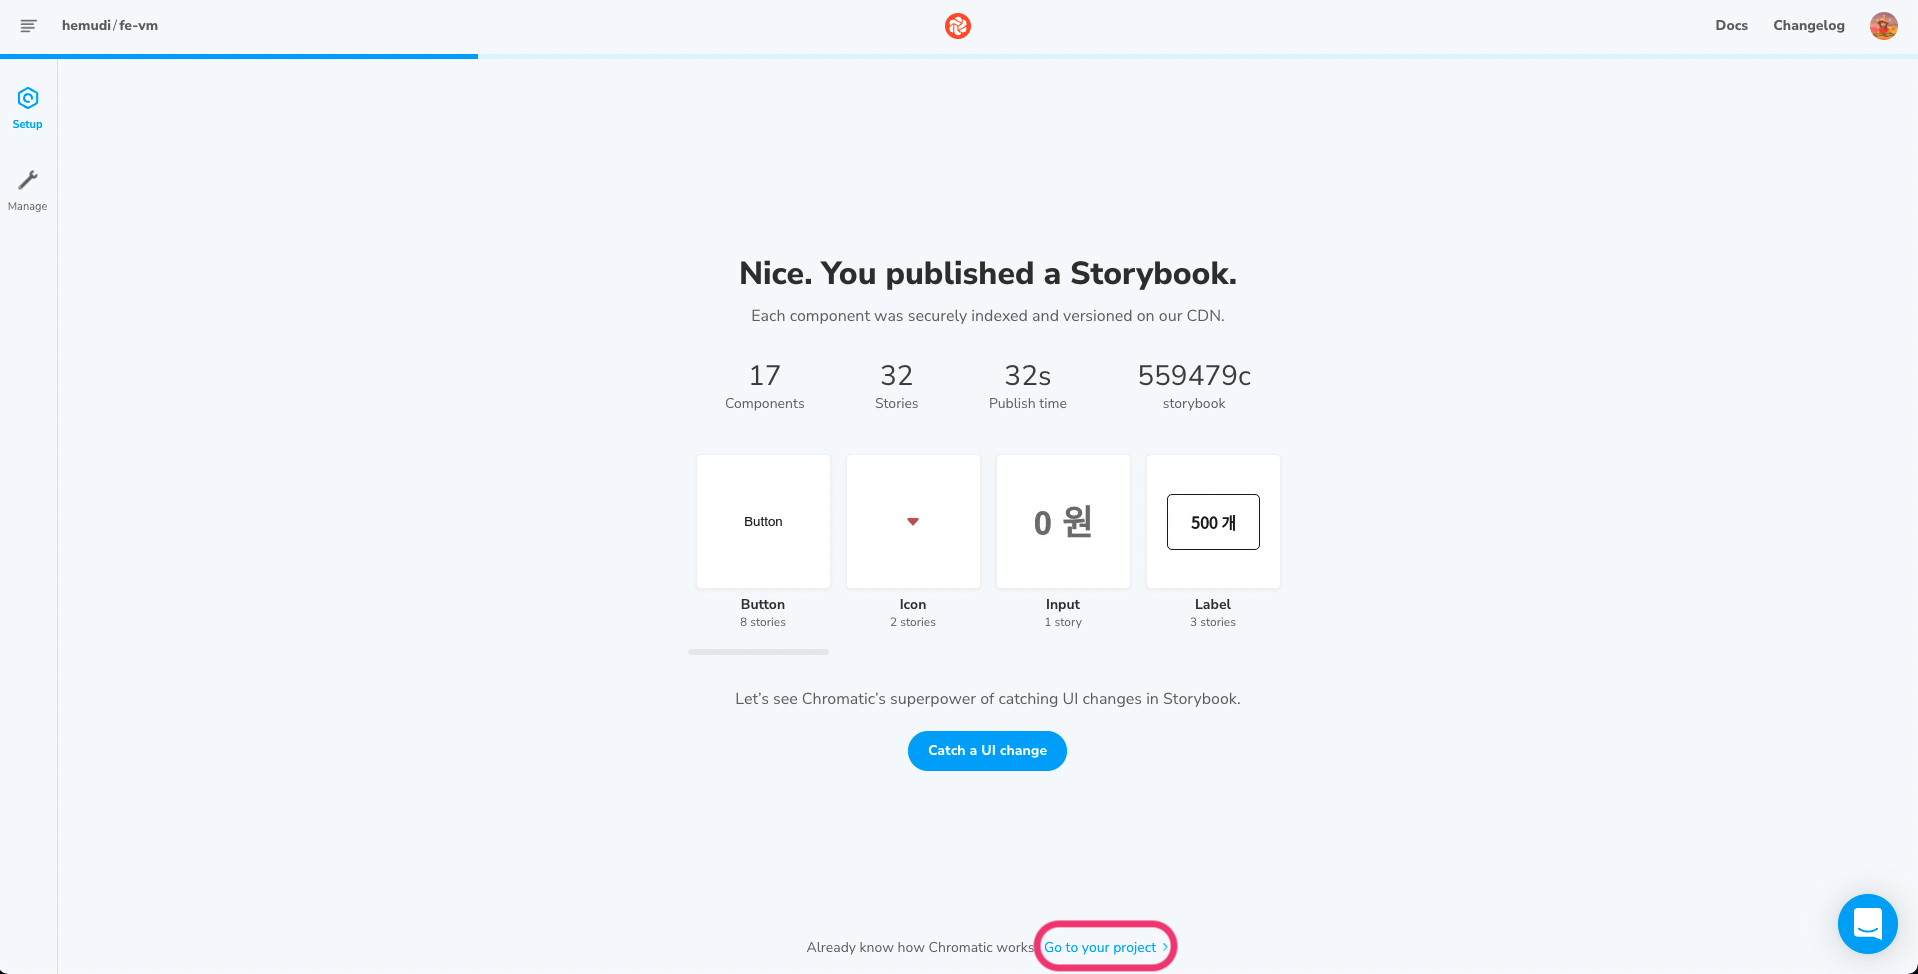Open the sidebar menu hamburger icon
Screen dimensions: 1918x974
coord(28,26)
